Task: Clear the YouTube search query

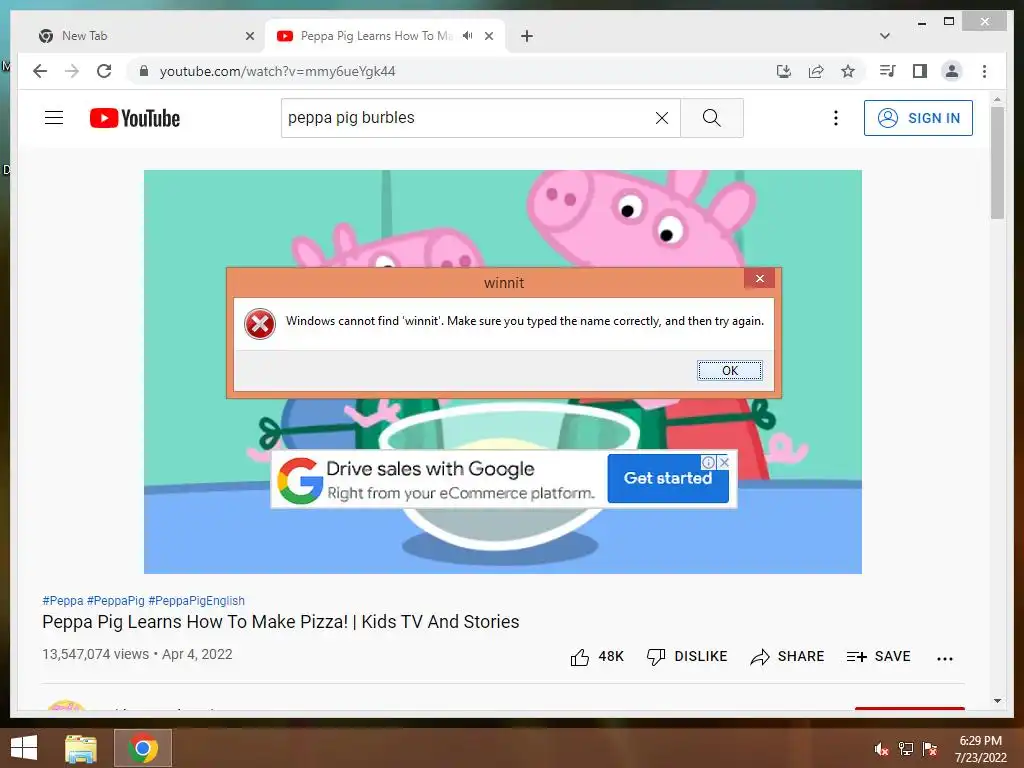Action: click(662, 118)
